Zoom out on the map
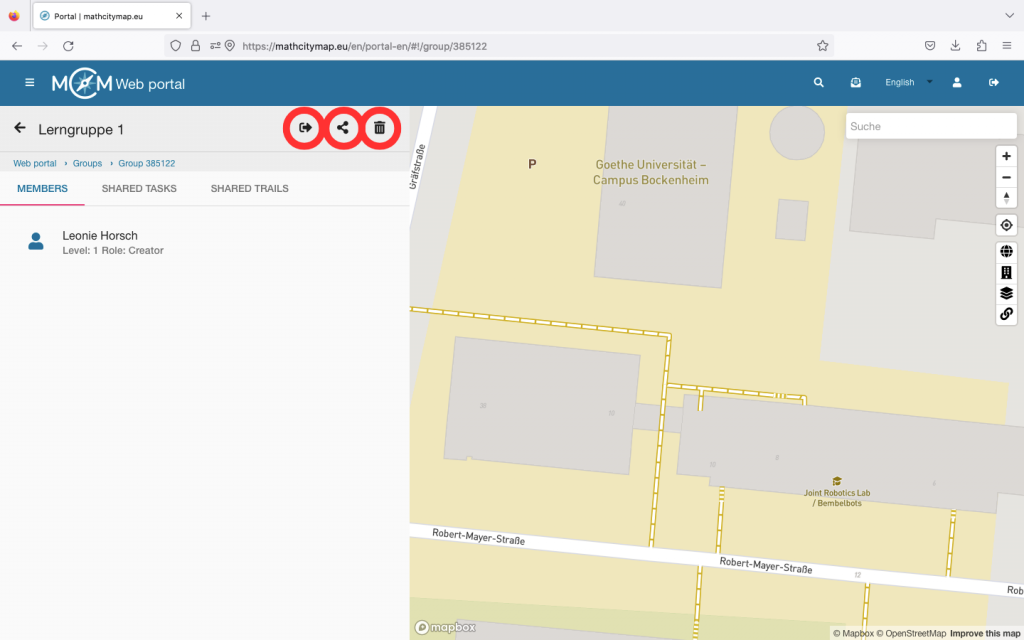The width and height of the screenshot is (1024, 640). pyautogui.click(x=1006, y=177)
